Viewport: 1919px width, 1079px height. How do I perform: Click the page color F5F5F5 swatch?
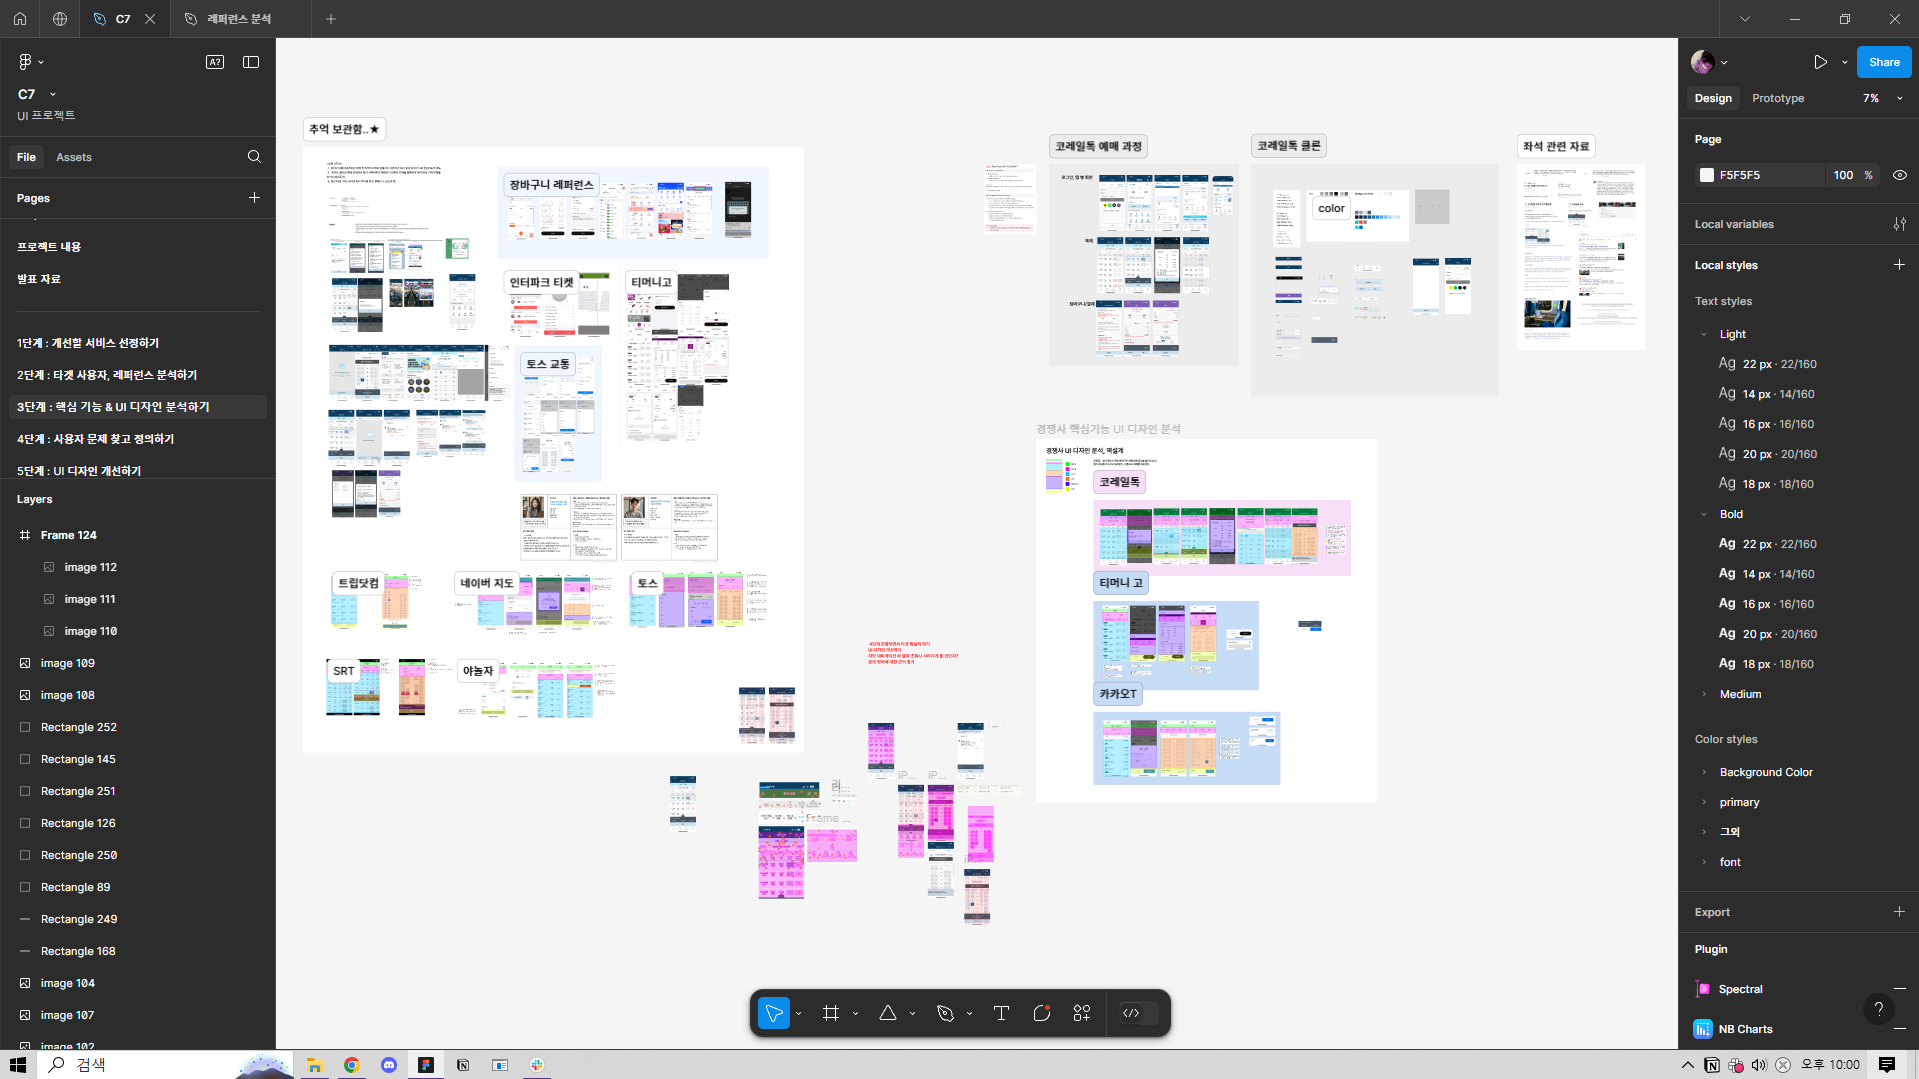point(1707,175)
